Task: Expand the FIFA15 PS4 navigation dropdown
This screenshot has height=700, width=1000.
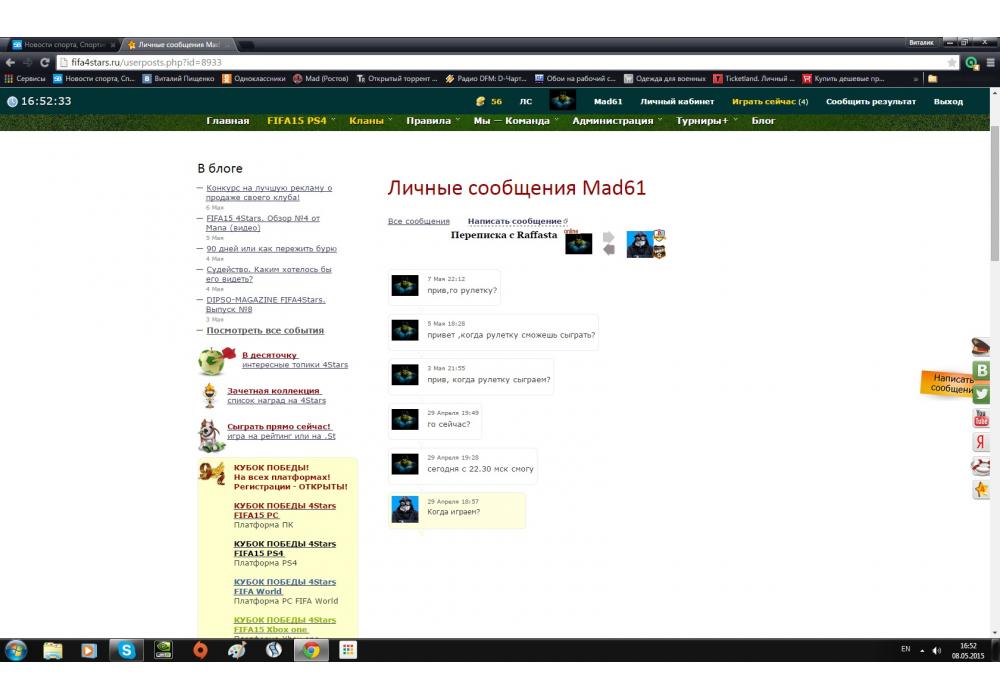Action: tap(301, 121)
